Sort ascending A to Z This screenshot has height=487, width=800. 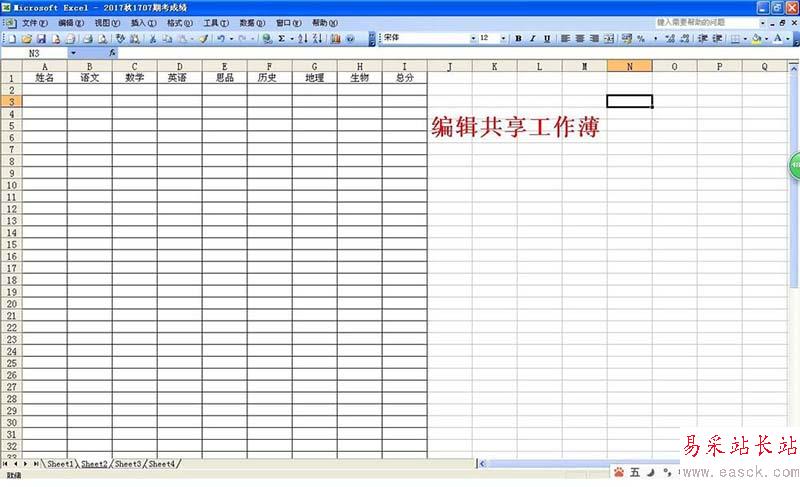coord(303,38)
